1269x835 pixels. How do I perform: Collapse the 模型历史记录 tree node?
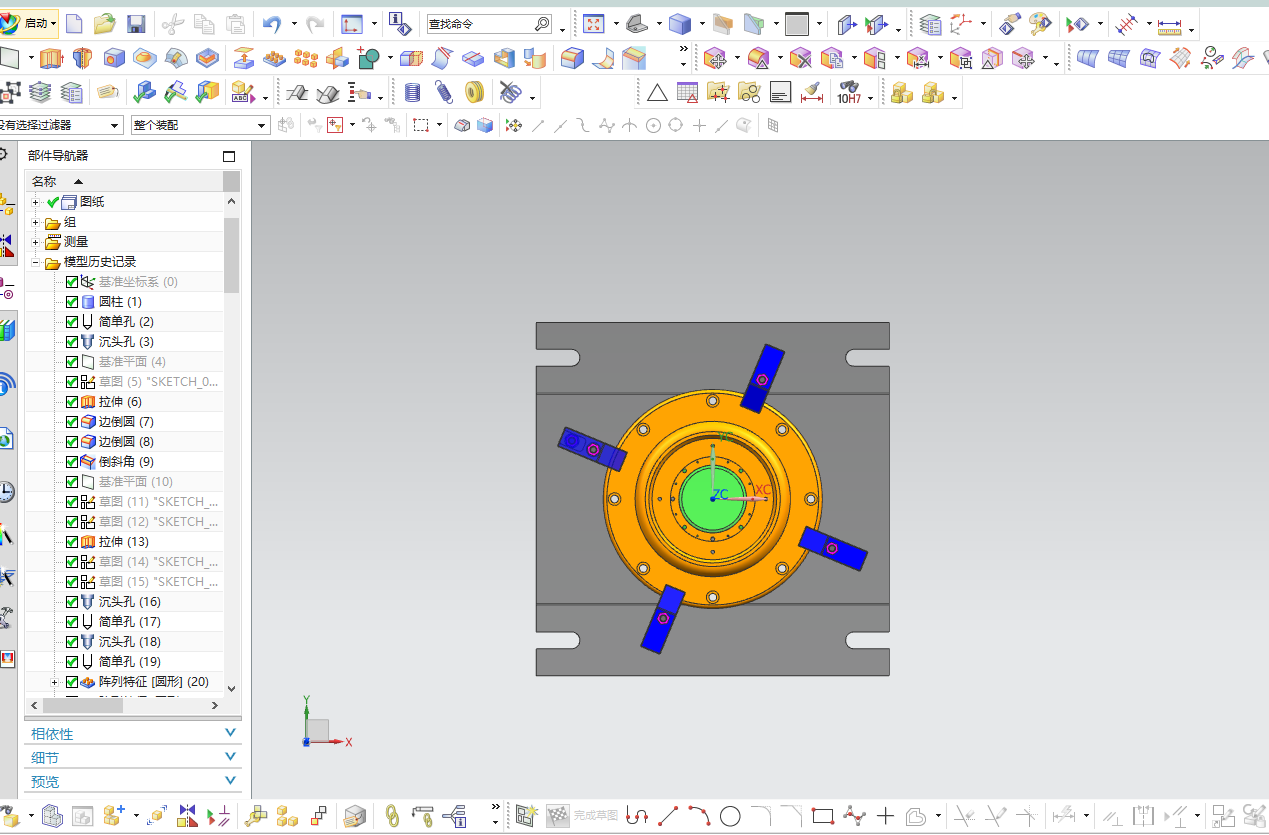click(x=36, y=262)
